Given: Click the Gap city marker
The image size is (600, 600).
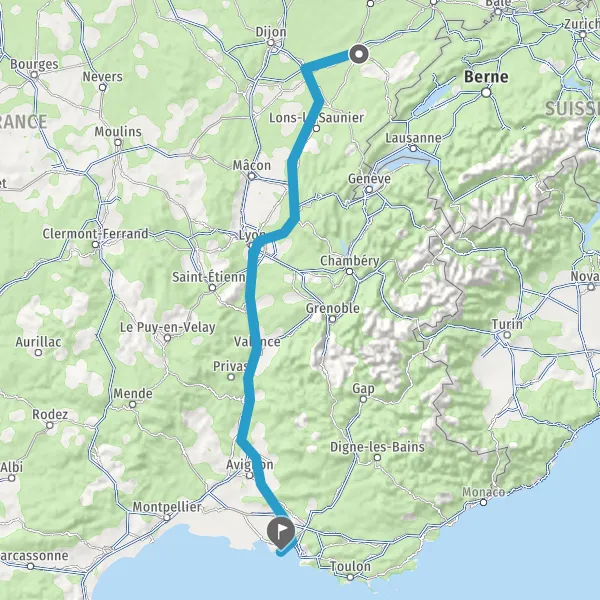Looking at the screenshot, I should (363, 399).
